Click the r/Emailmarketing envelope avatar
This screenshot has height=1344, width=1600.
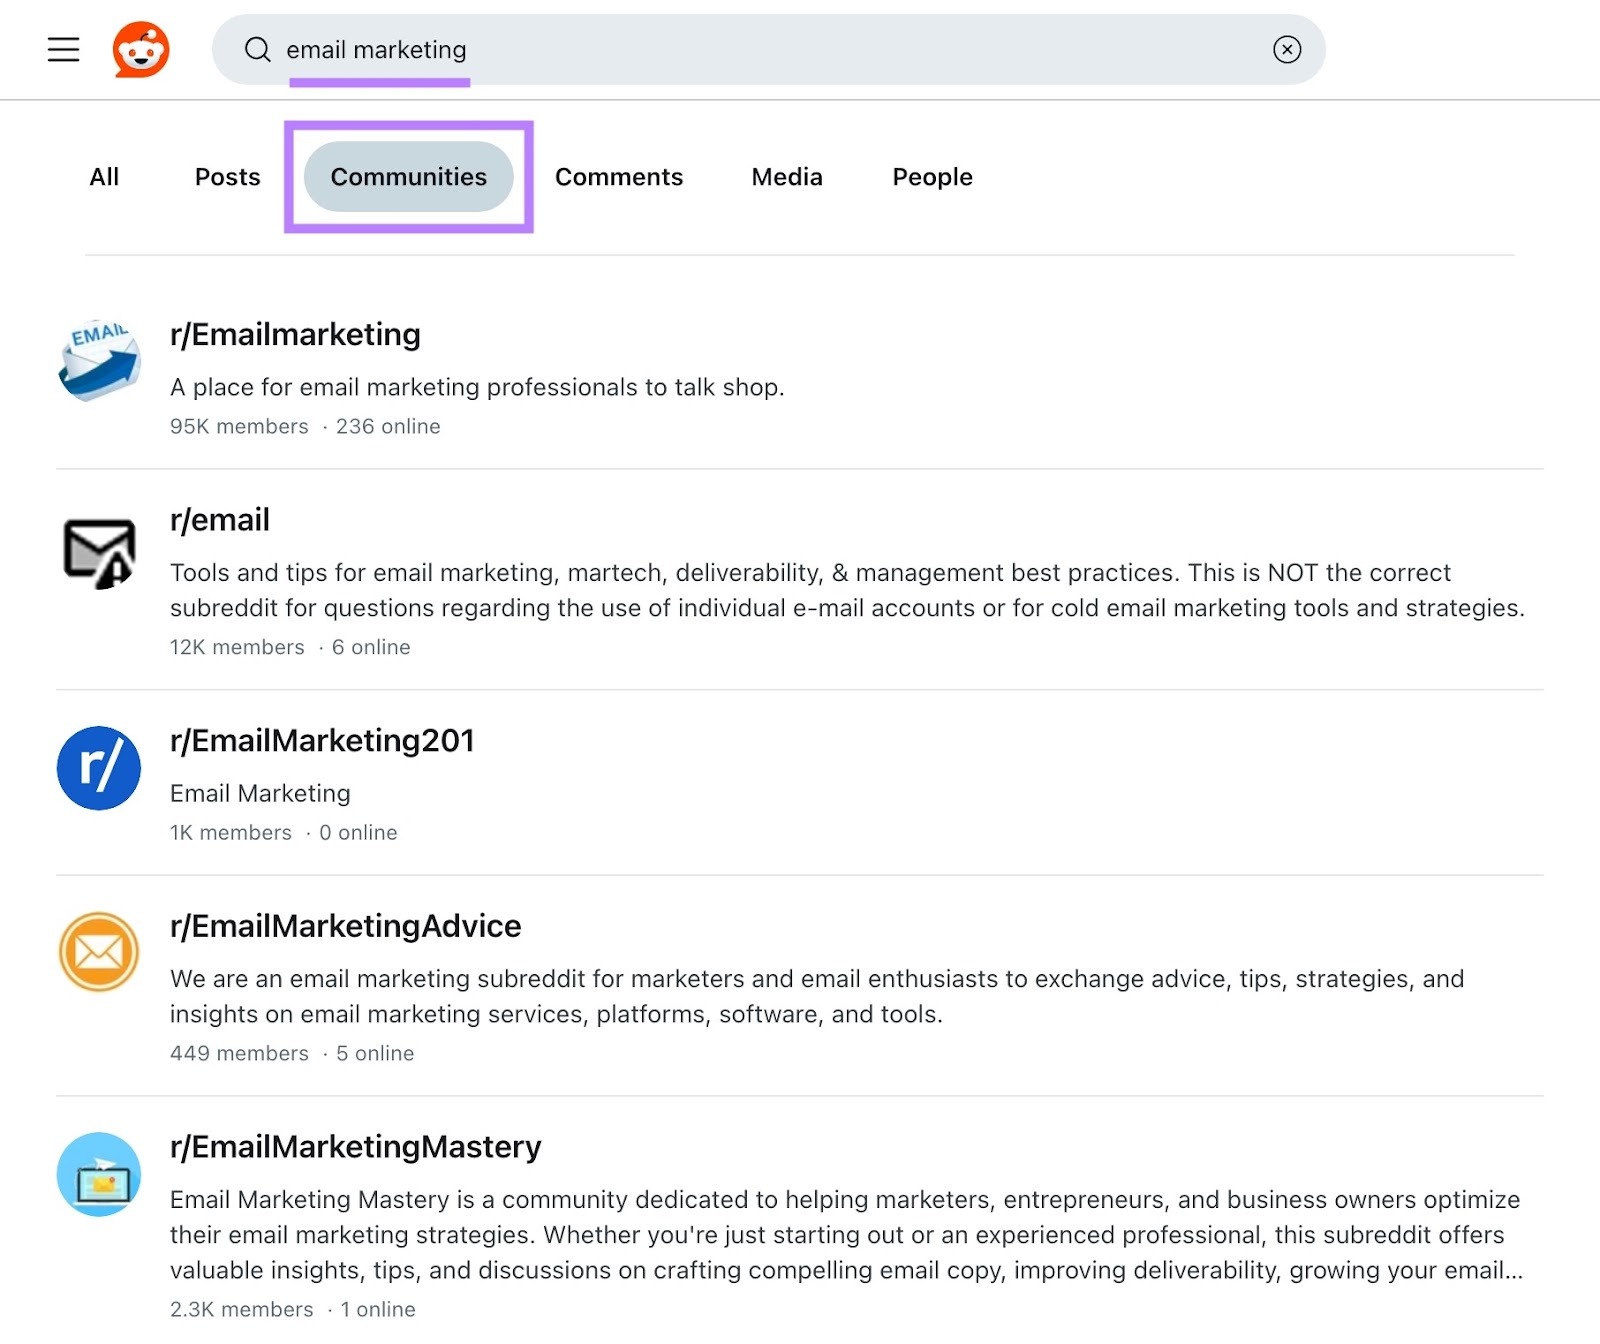point(97,360)
